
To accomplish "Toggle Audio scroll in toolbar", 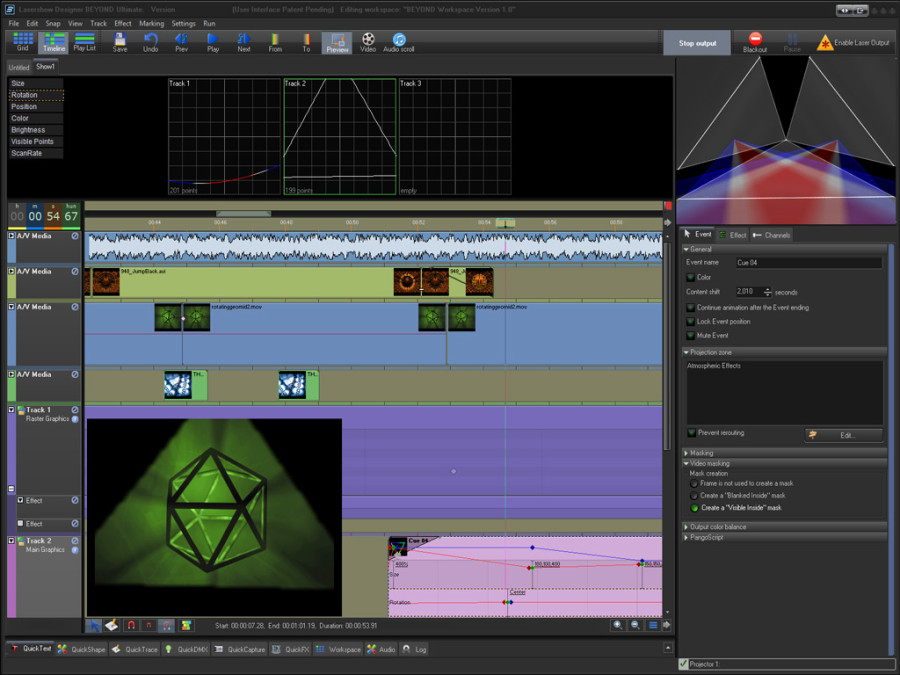I will click(x=399, y=41).
